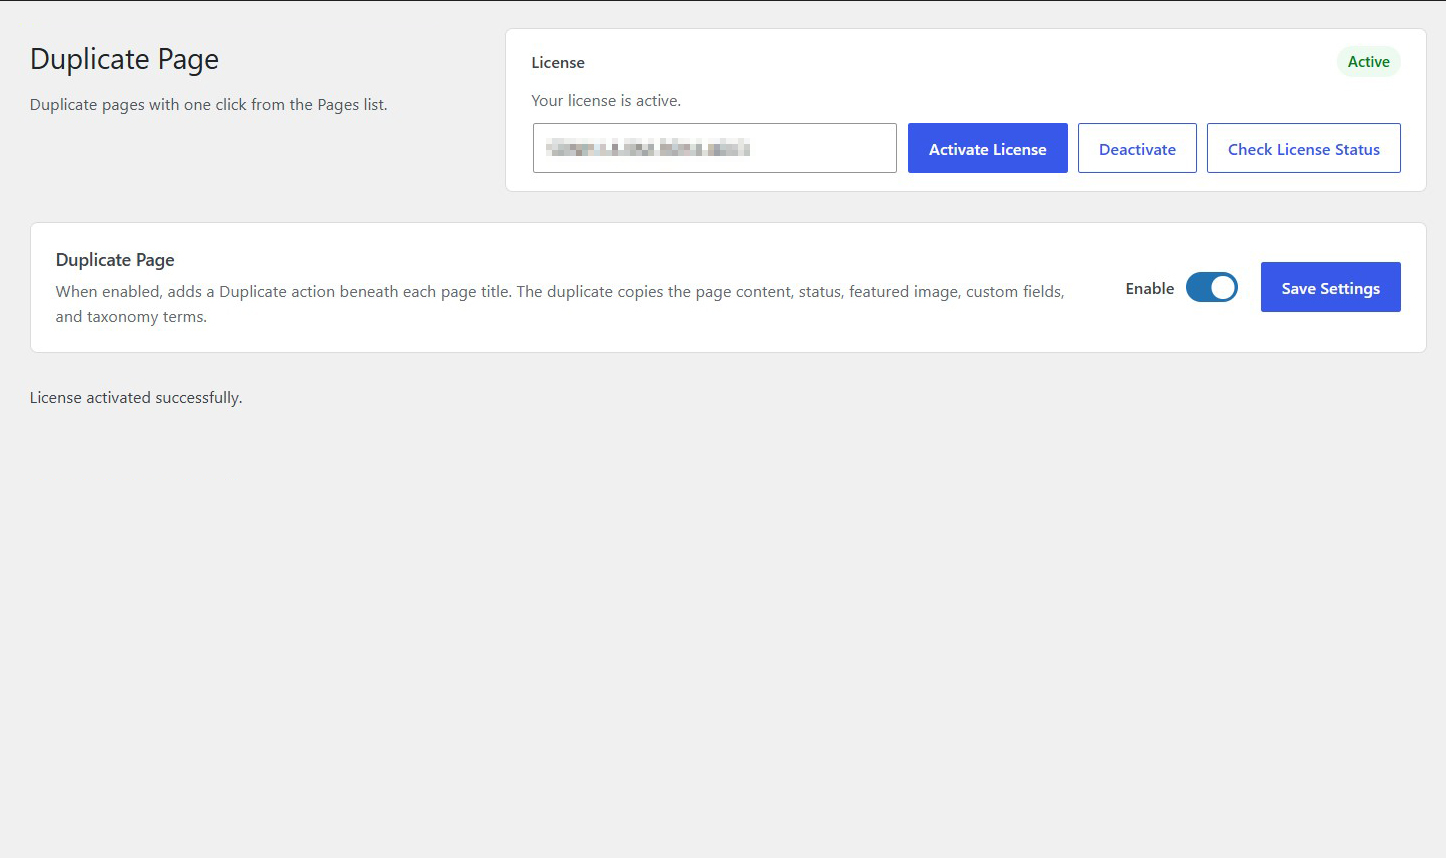
Task: Save Settings for Duplicate Page
Action: point(1330,287)
